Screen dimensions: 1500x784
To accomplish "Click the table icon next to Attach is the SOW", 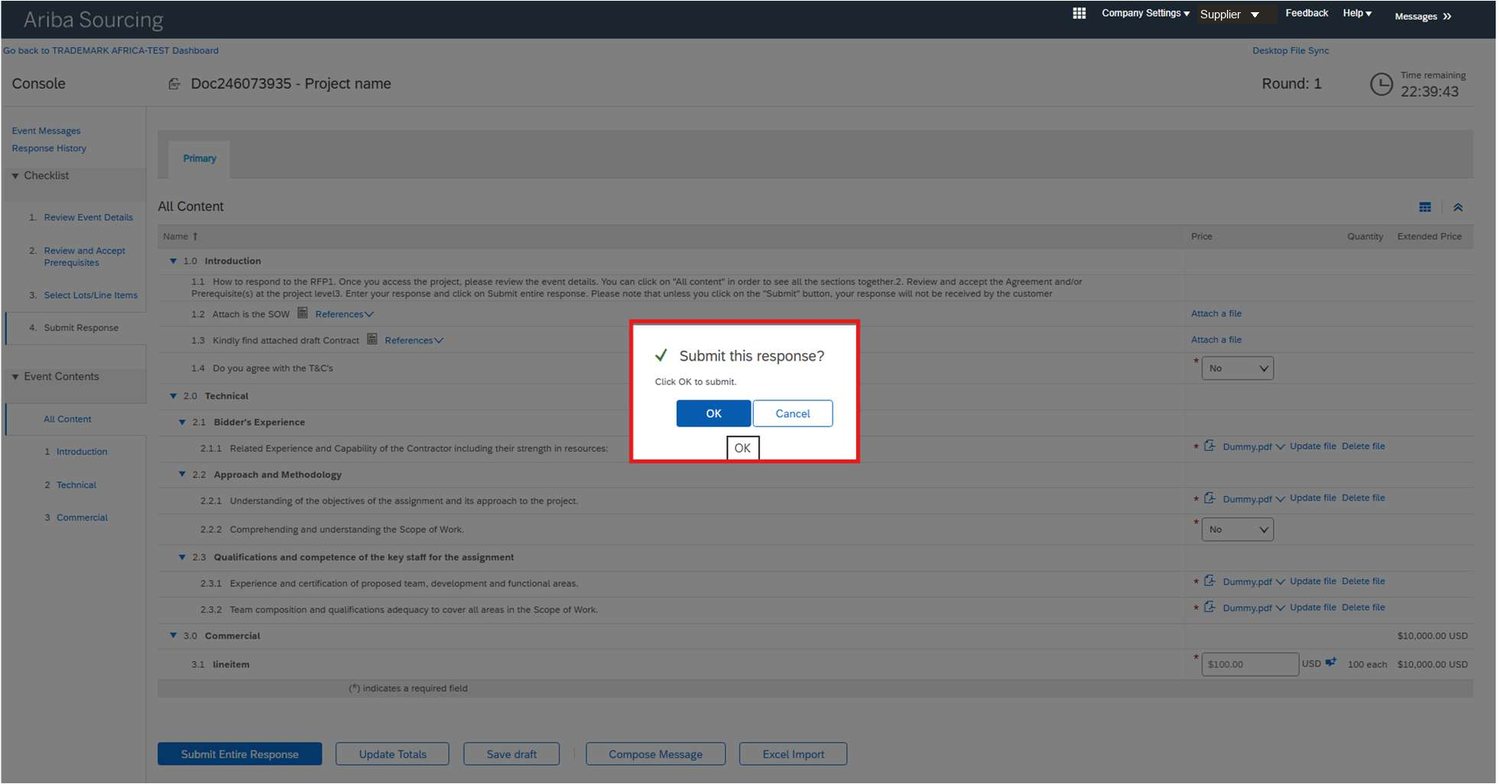I will (303, 313).
